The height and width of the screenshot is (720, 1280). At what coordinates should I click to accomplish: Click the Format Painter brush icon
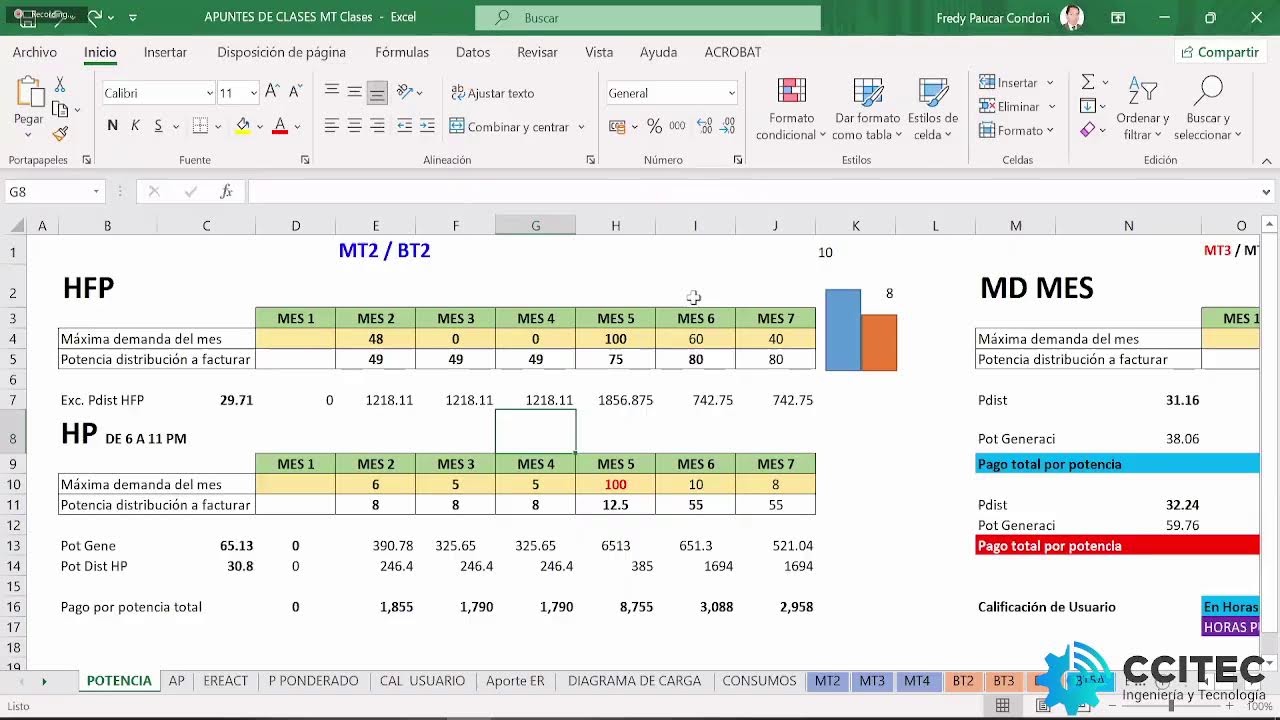coord(60,133)
